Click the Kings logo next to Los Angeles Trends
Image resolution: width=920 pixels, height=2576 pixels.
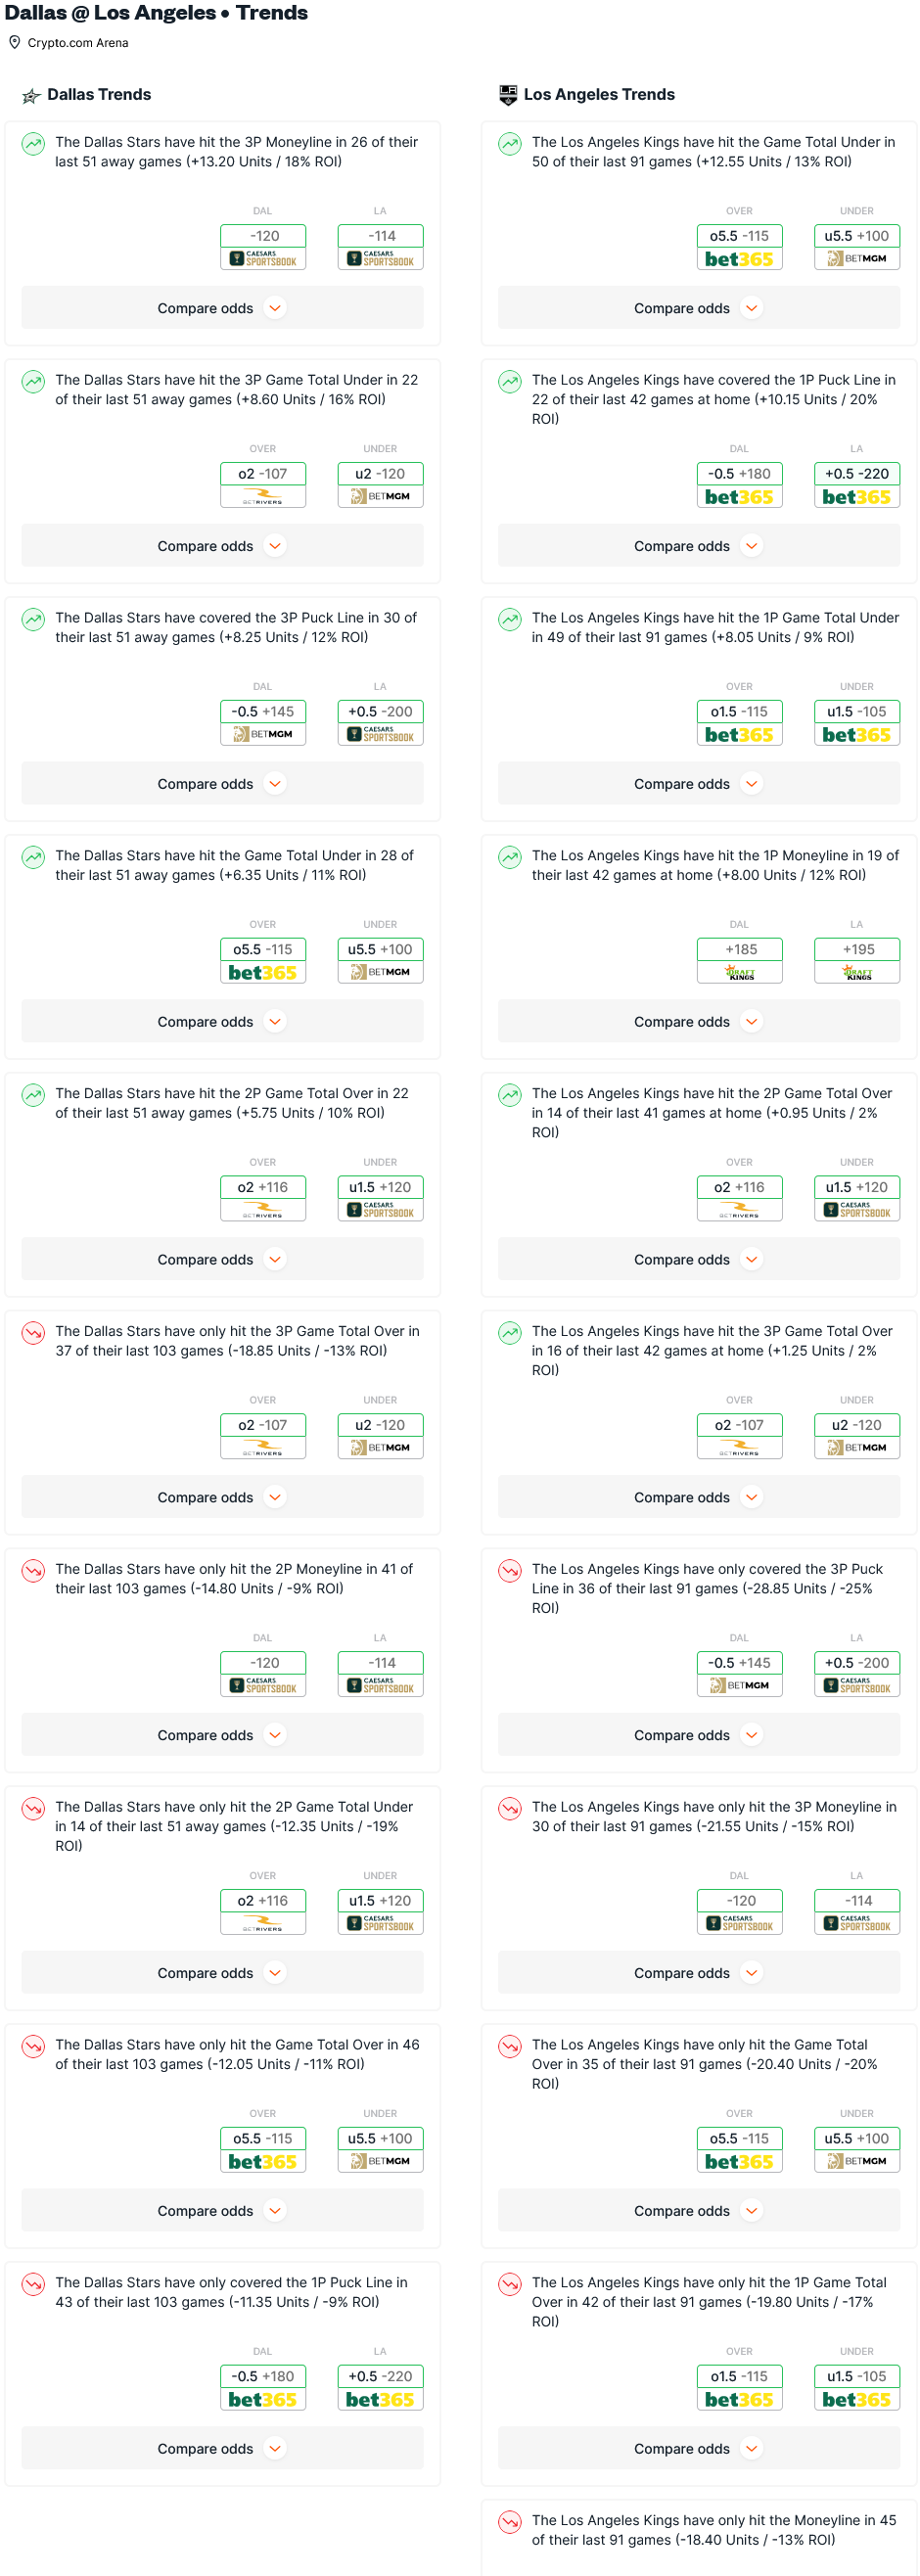click(508, 95)
